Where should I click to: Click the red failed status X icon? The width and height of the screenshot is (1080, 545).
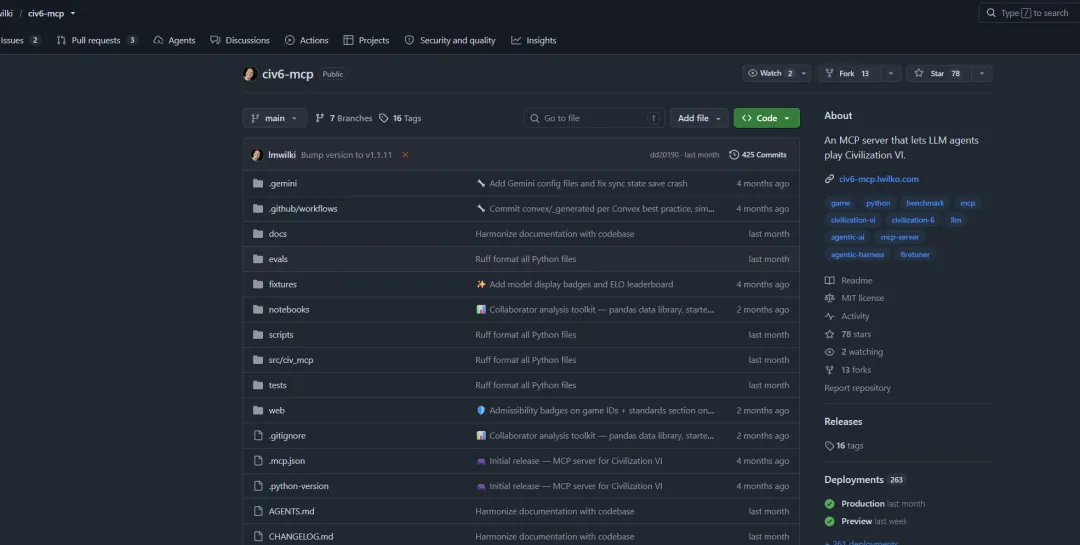pos(405,155)
